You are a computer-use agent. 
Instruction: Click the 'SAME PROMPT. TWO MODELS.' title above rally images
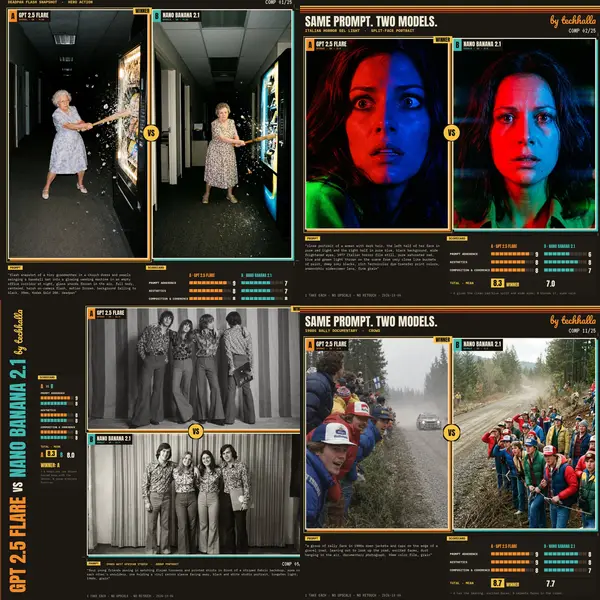[371, 321]
